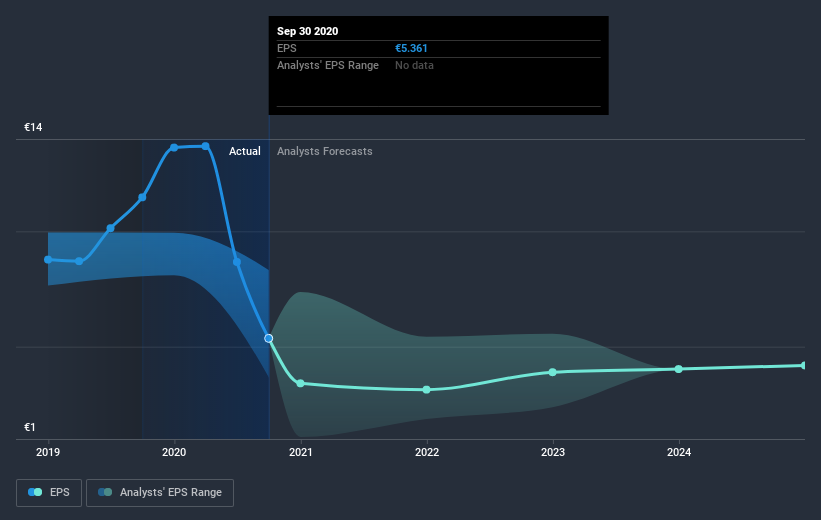
Task: Click the 'No data' tooltip entry
Action: click(x=414, y=65)
